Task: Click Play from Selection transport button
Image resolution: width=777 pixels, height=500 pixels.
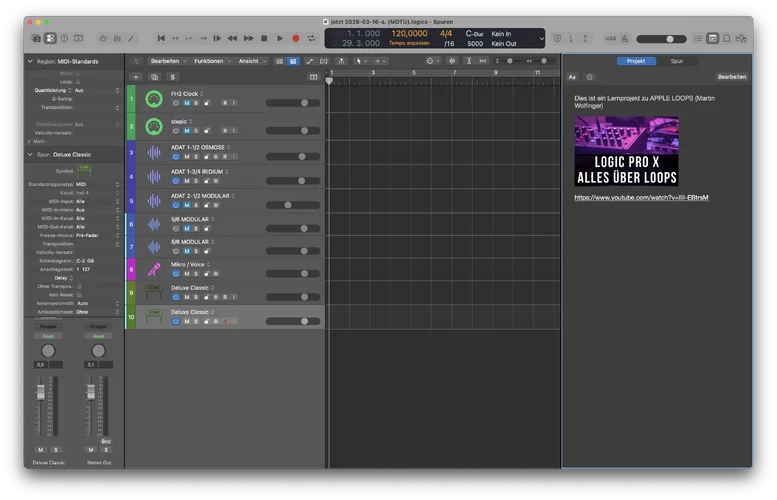Action: 217,38
